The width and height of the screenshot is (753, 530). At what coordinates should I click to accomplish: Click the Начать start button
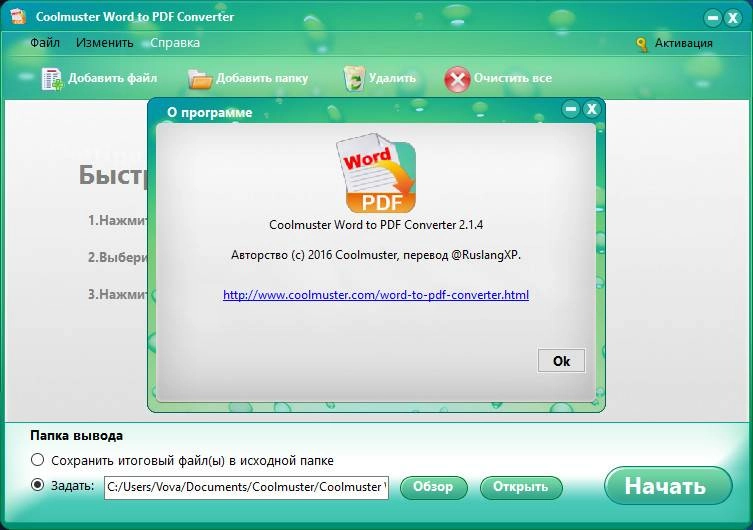pyautogui.click(x=668, y=485)
